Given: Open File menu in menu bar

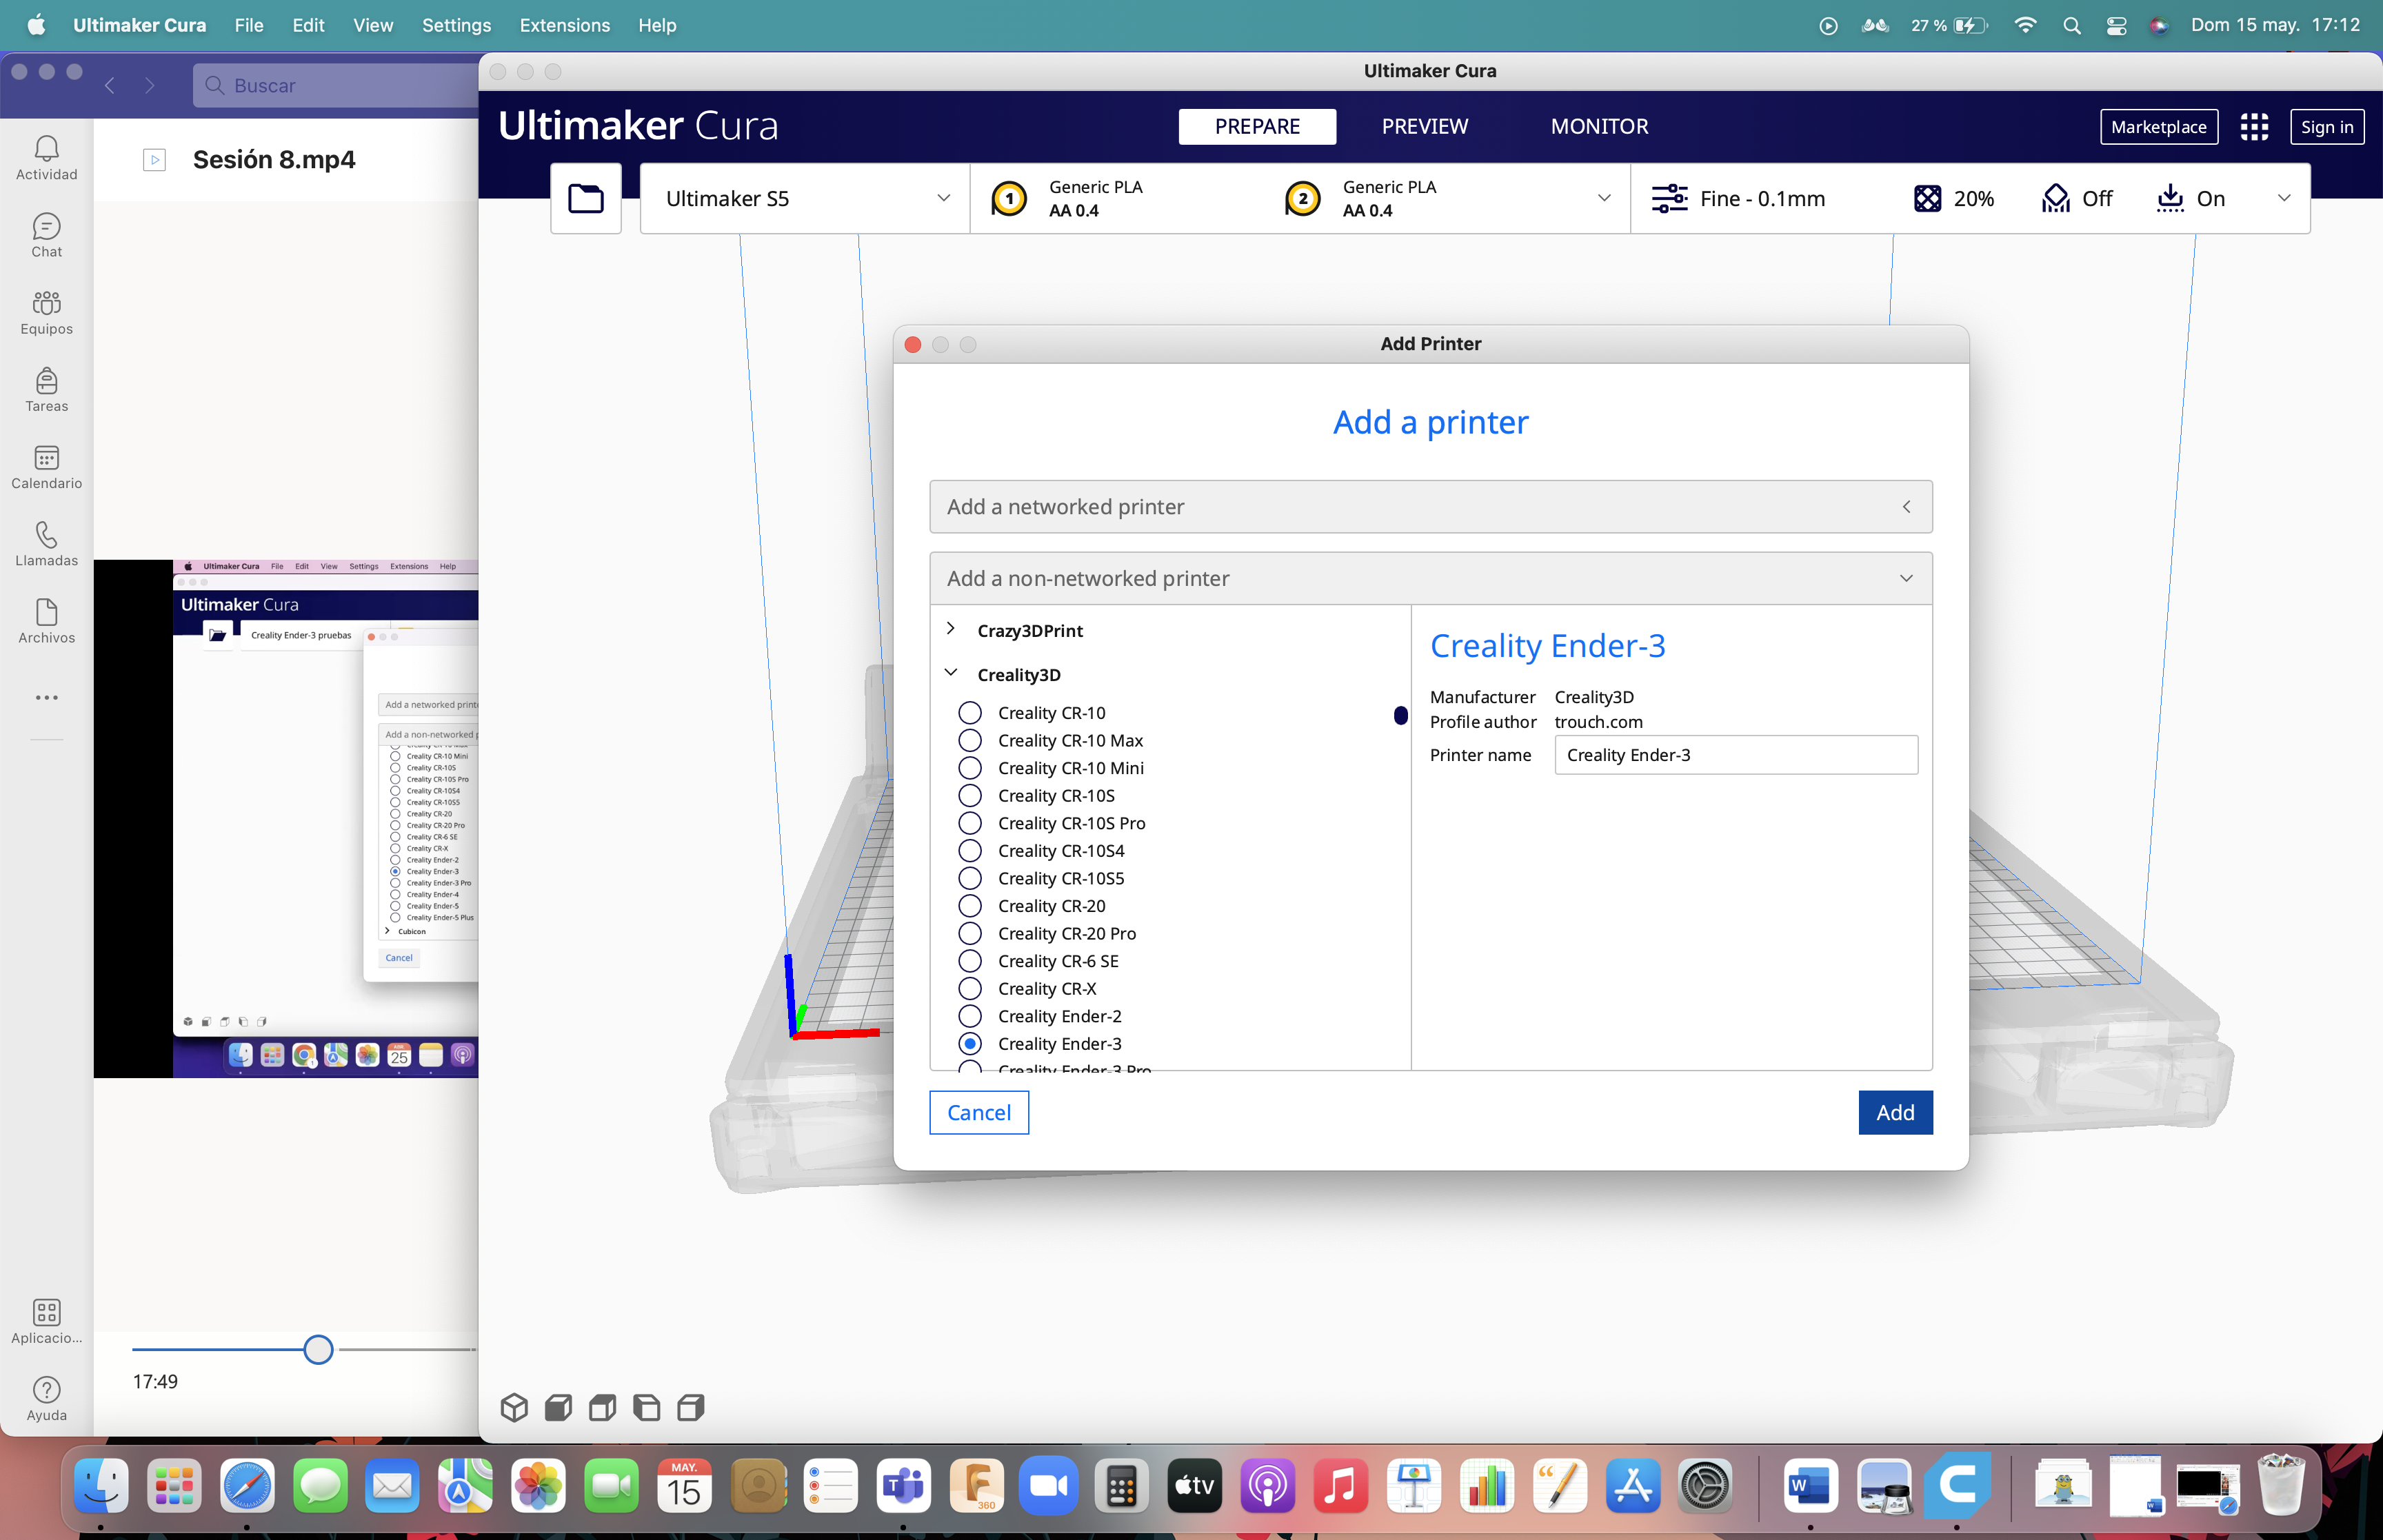Looking at the screenshot, I should 248,25.
